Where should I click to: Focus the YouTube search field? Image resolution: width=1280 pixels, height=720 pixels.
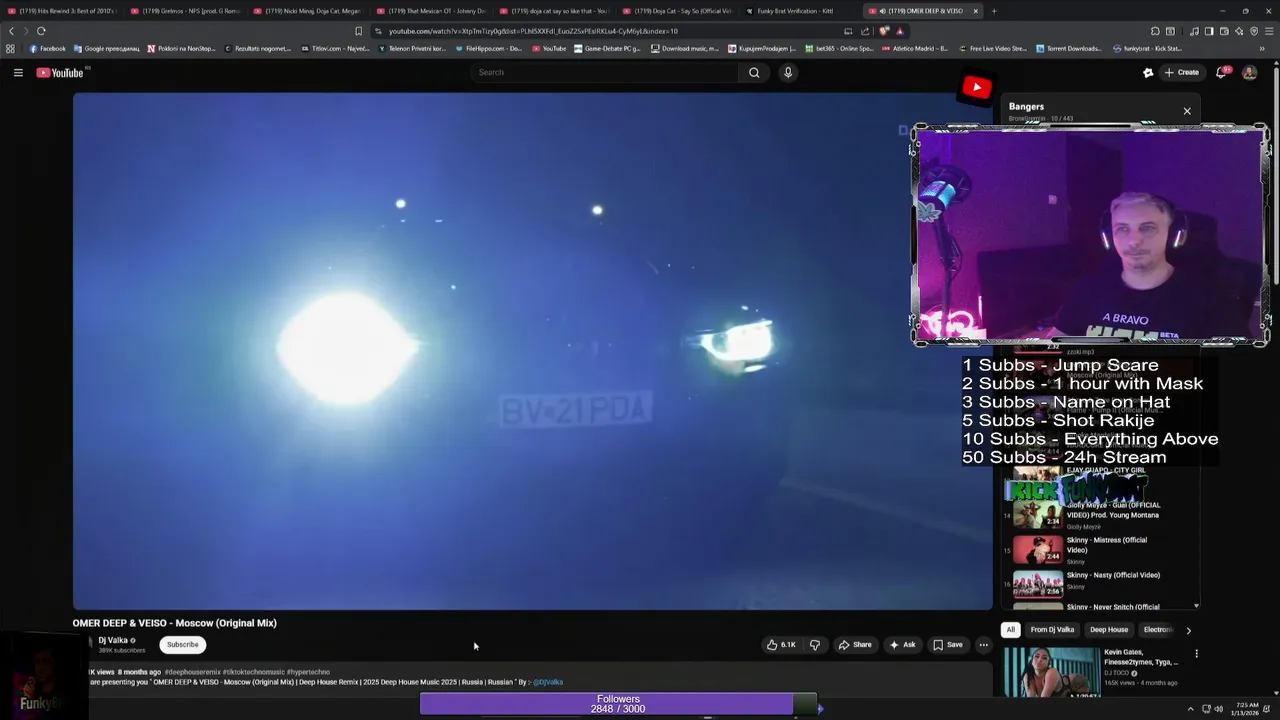click(605, 72)
